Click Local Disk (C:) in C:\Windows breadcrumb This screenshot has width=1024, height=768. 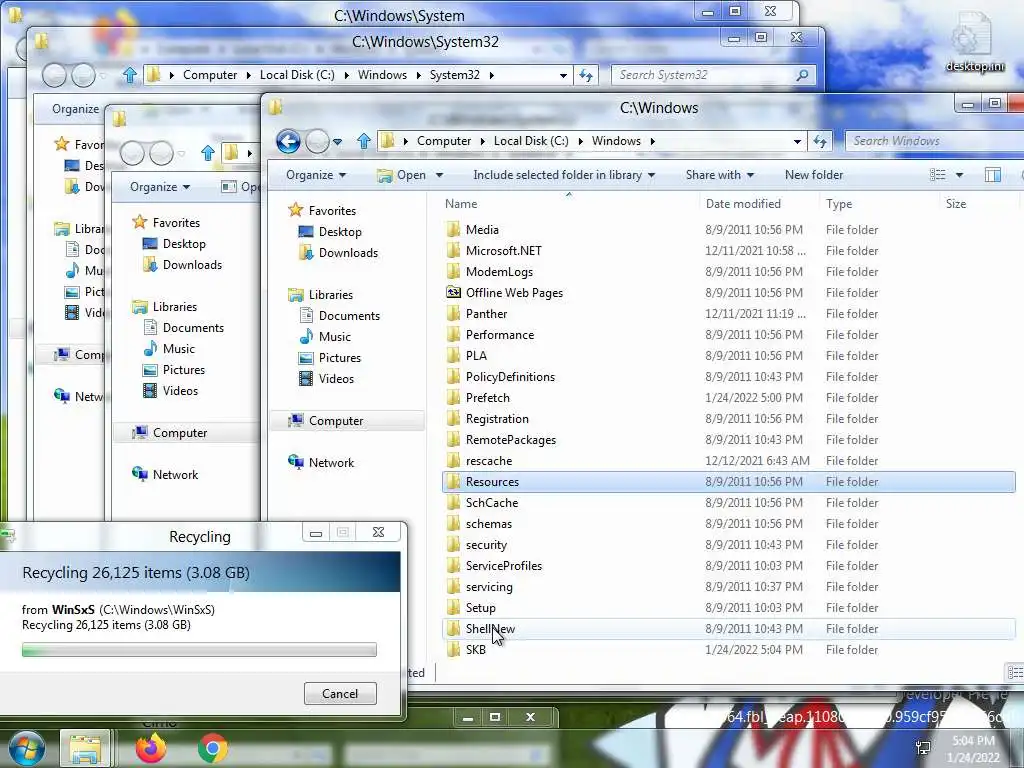point(531,141)
